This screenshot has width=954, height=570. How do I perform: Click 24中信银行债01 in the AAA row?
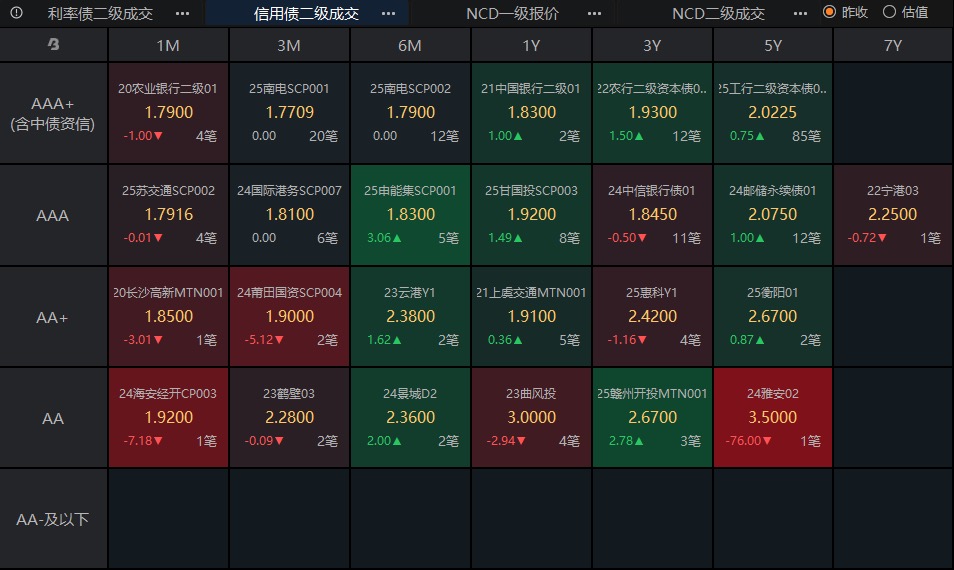(652, 191)
